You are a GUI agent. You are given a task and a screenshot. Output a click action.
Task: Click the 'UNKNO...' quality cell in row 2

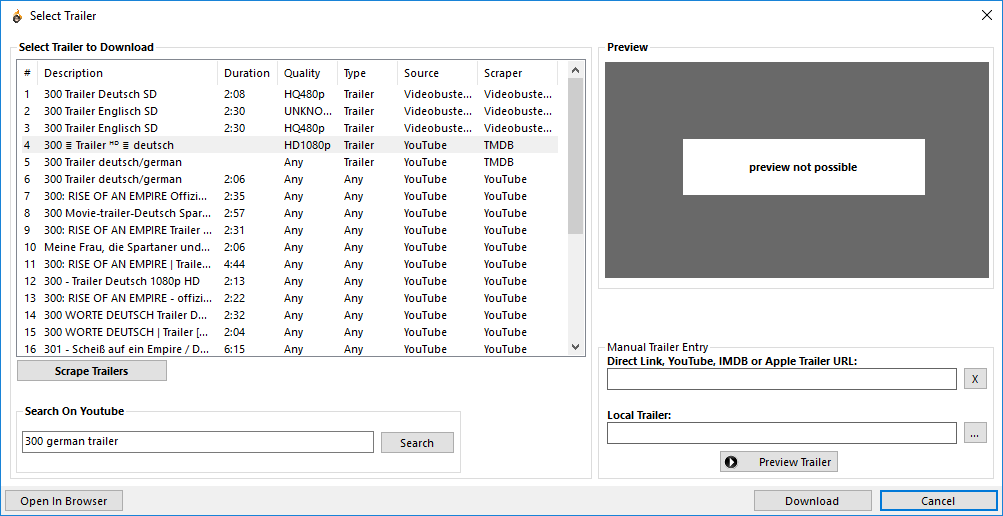pyautogui.click(x=308, y=111)
